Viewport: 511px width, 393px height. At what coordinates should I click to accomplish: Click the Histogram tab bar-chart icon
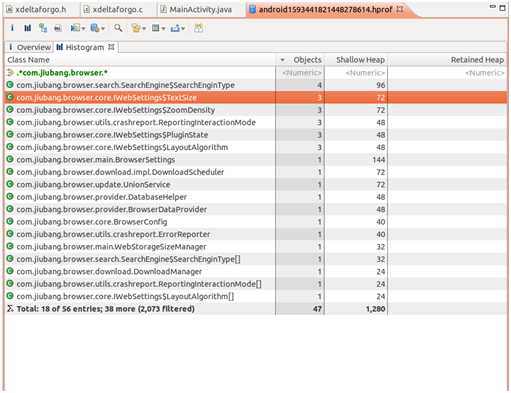tap(60, 47)
